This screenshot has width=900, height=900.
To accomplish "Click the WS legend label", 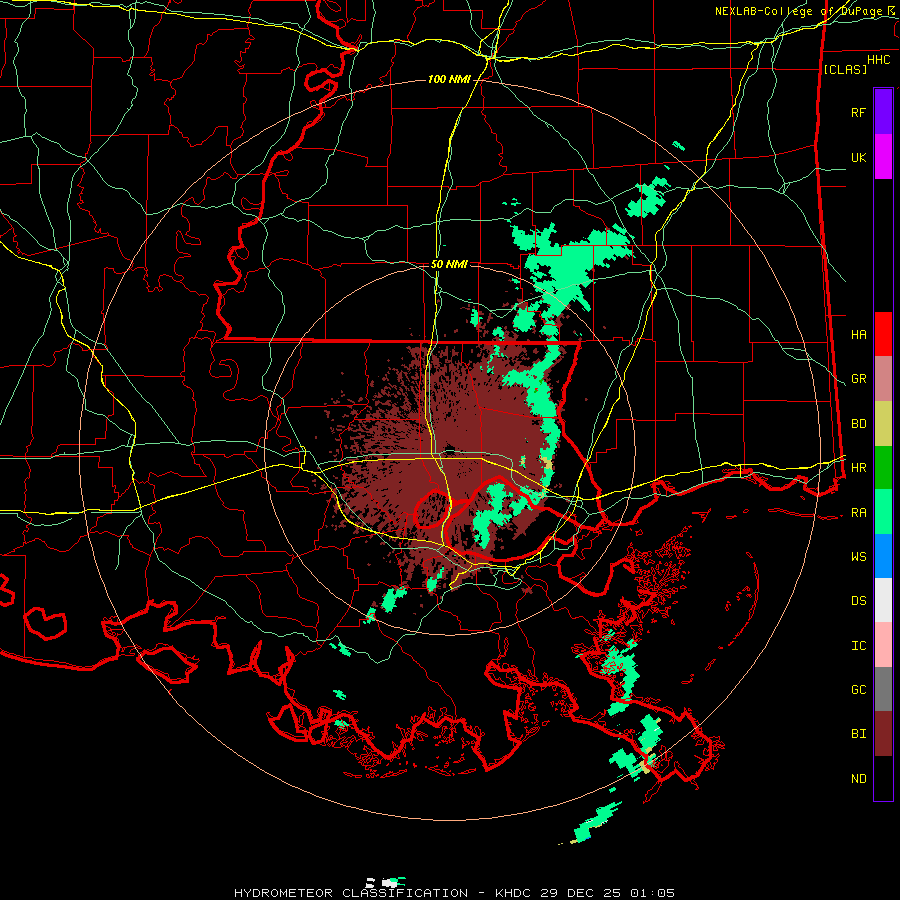I will tap(858, 557).
